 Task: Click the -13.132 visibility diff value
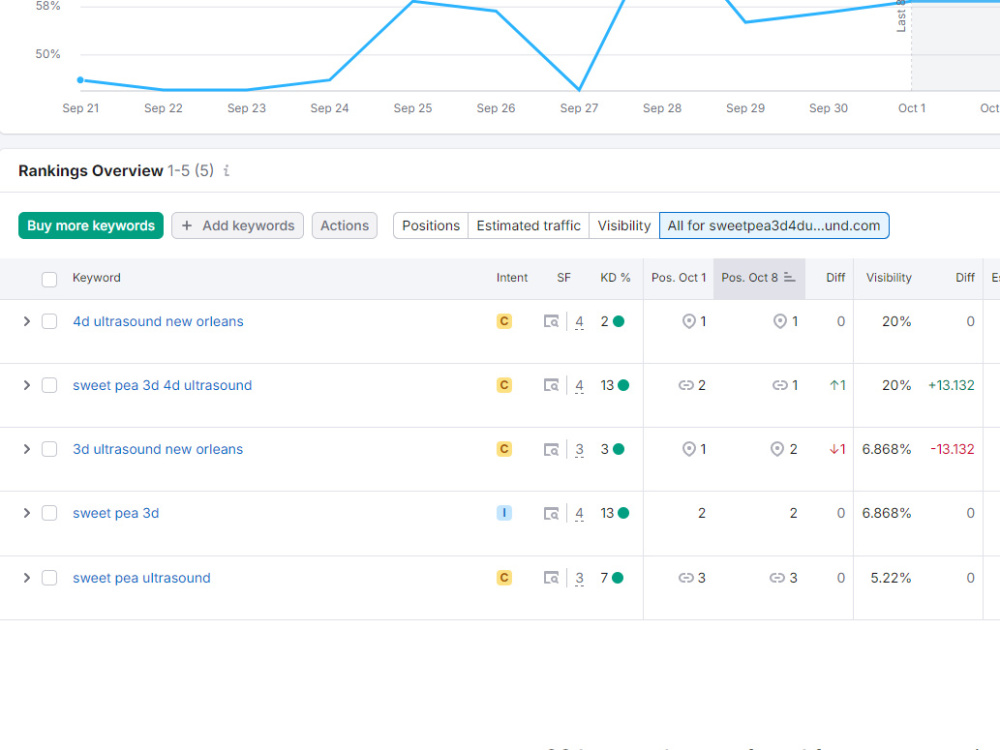click(x=952, y=449)
